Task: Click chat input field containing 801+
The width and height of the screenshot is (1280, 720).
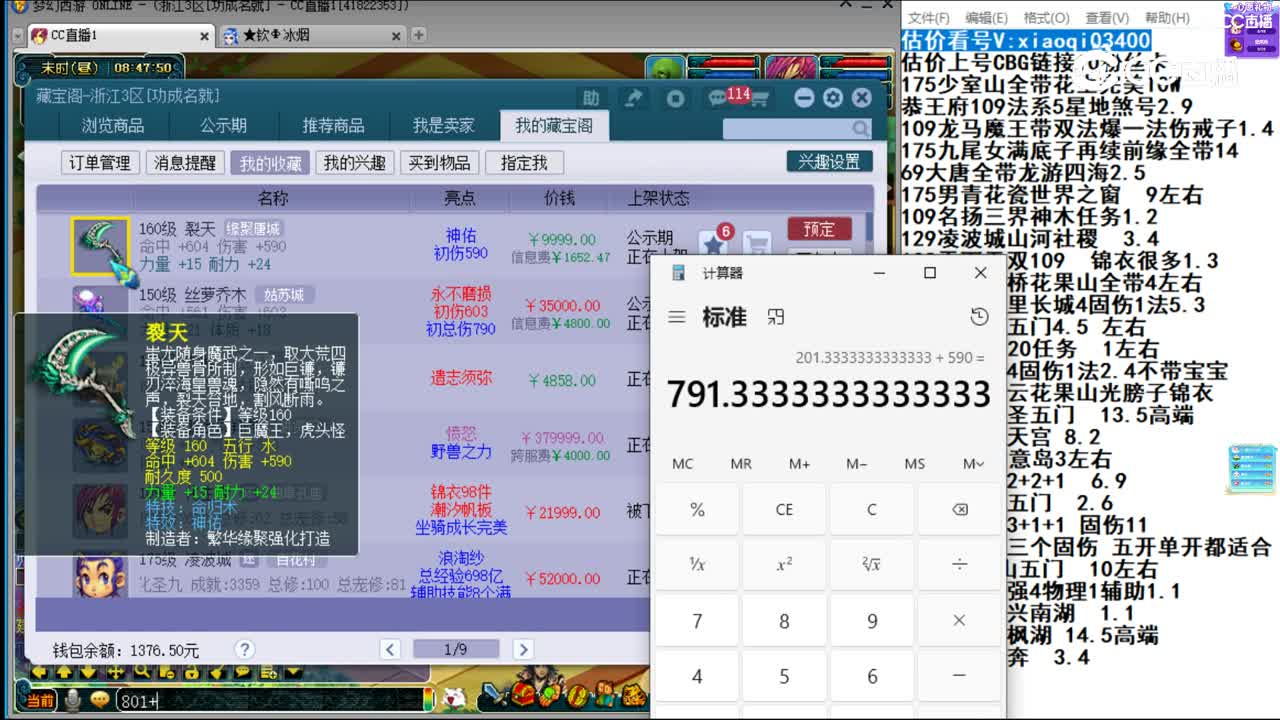Action: (x=270, y=701)
